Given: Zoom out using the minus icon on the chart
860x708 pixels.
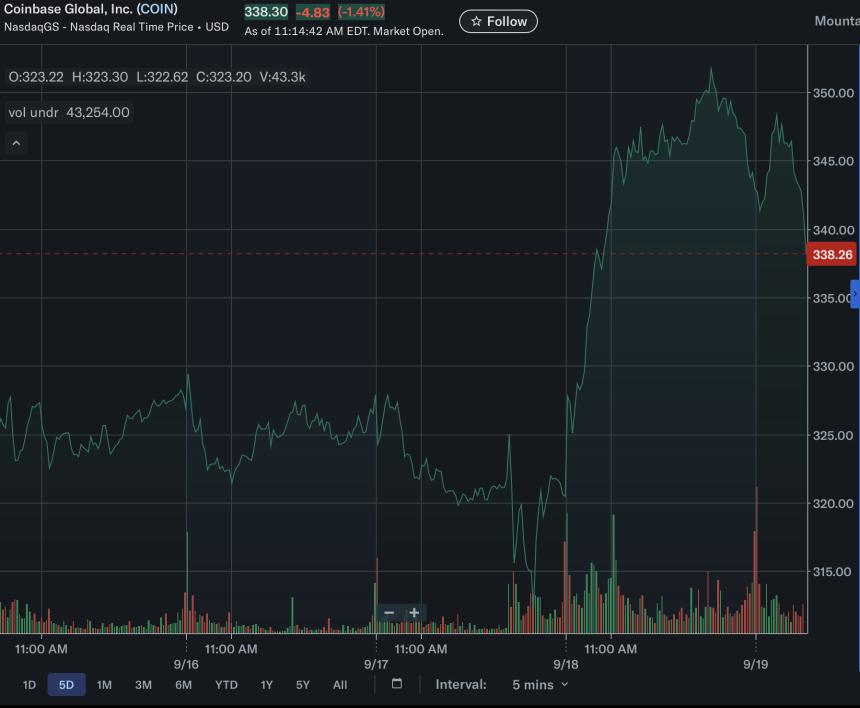Looking at the screenshot, I should [389, 612].
